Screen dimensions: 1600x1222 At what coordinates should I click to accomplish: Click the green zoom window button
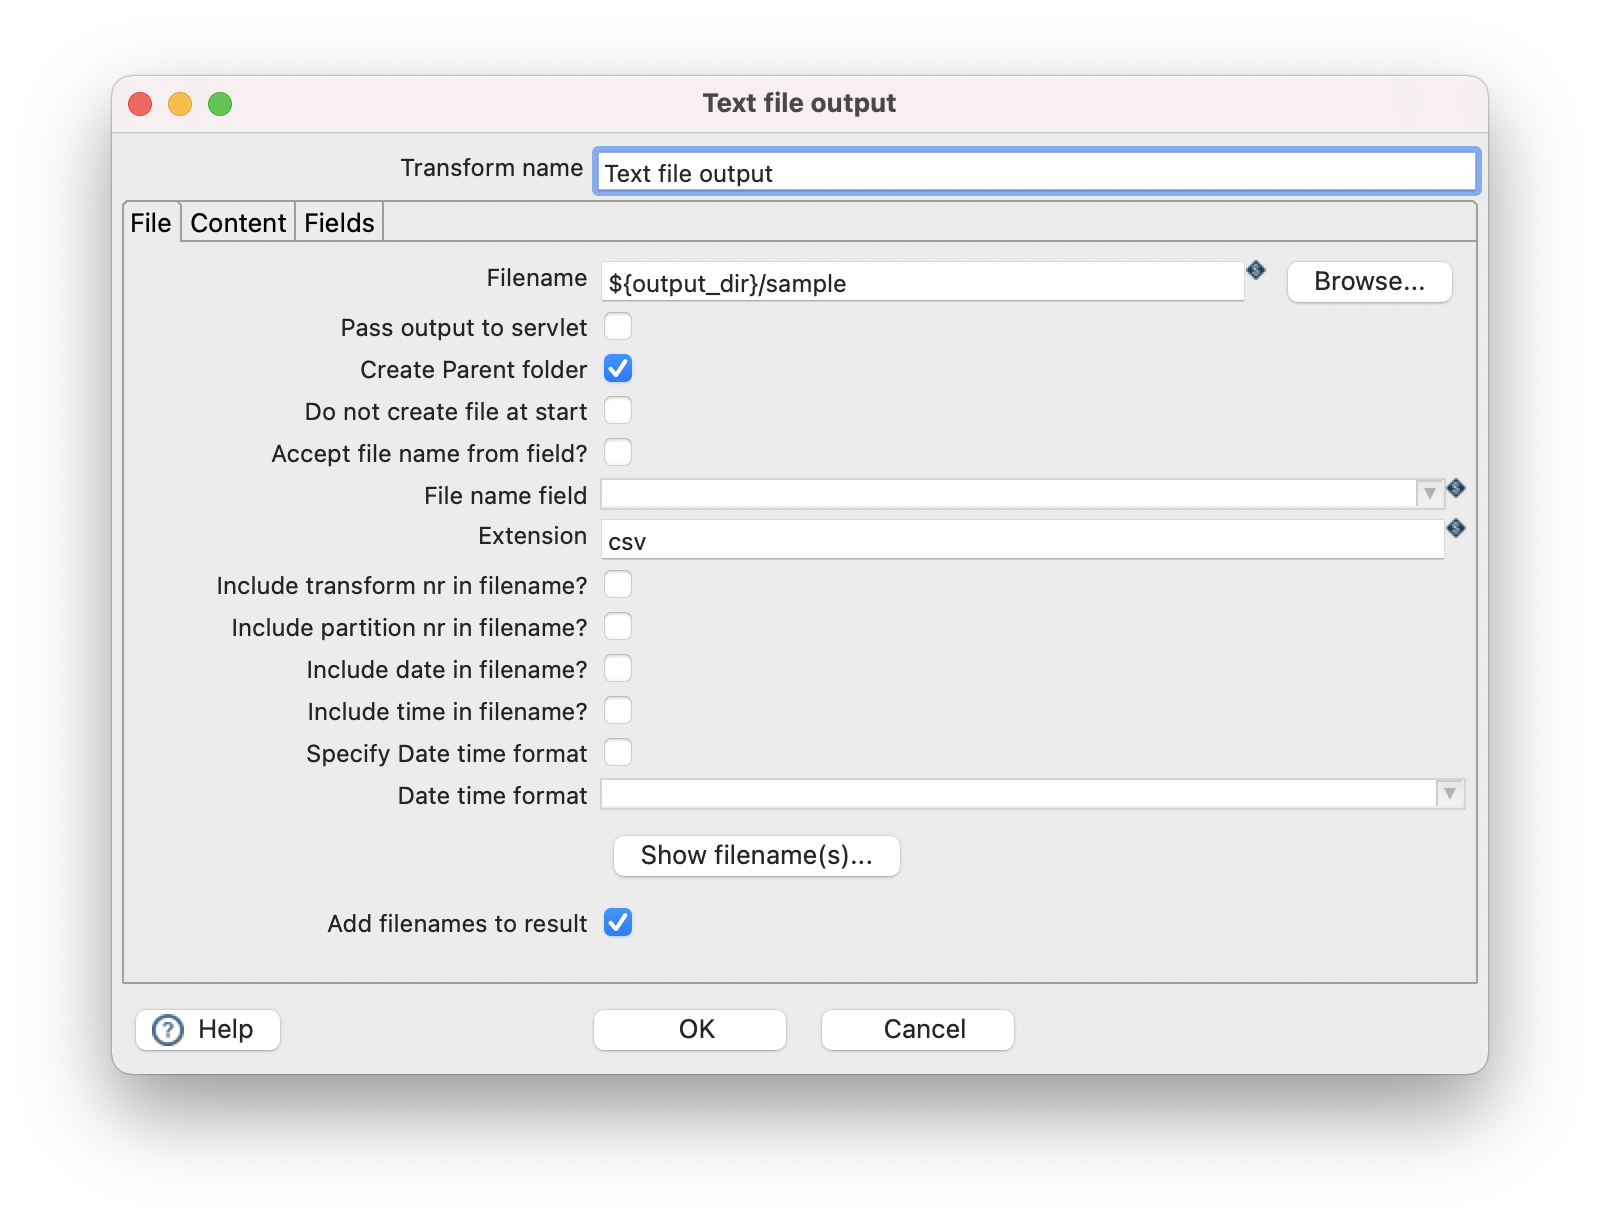pos(220,104)
